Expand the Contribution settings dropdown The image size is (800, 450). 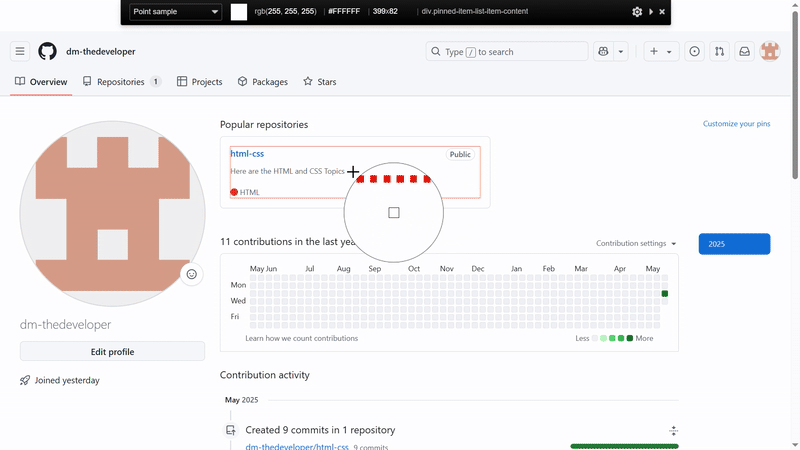pyautogui.click(x=636, y=243)
